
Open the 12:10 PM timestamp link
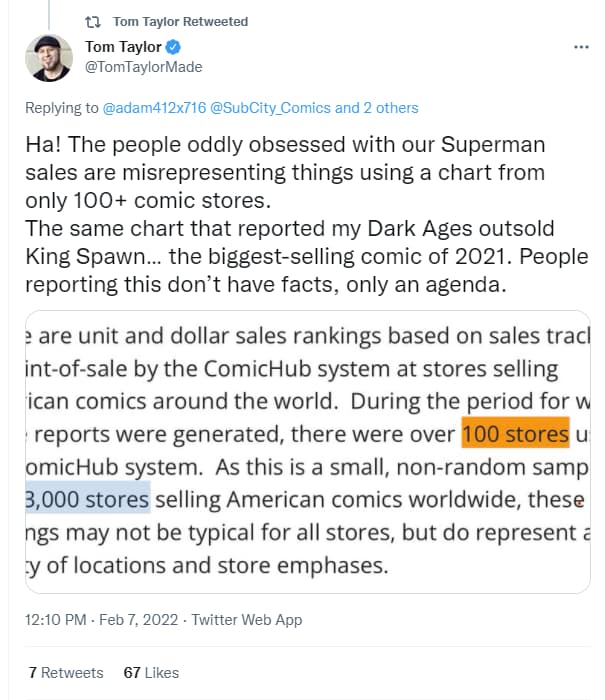tap(55, 620)
